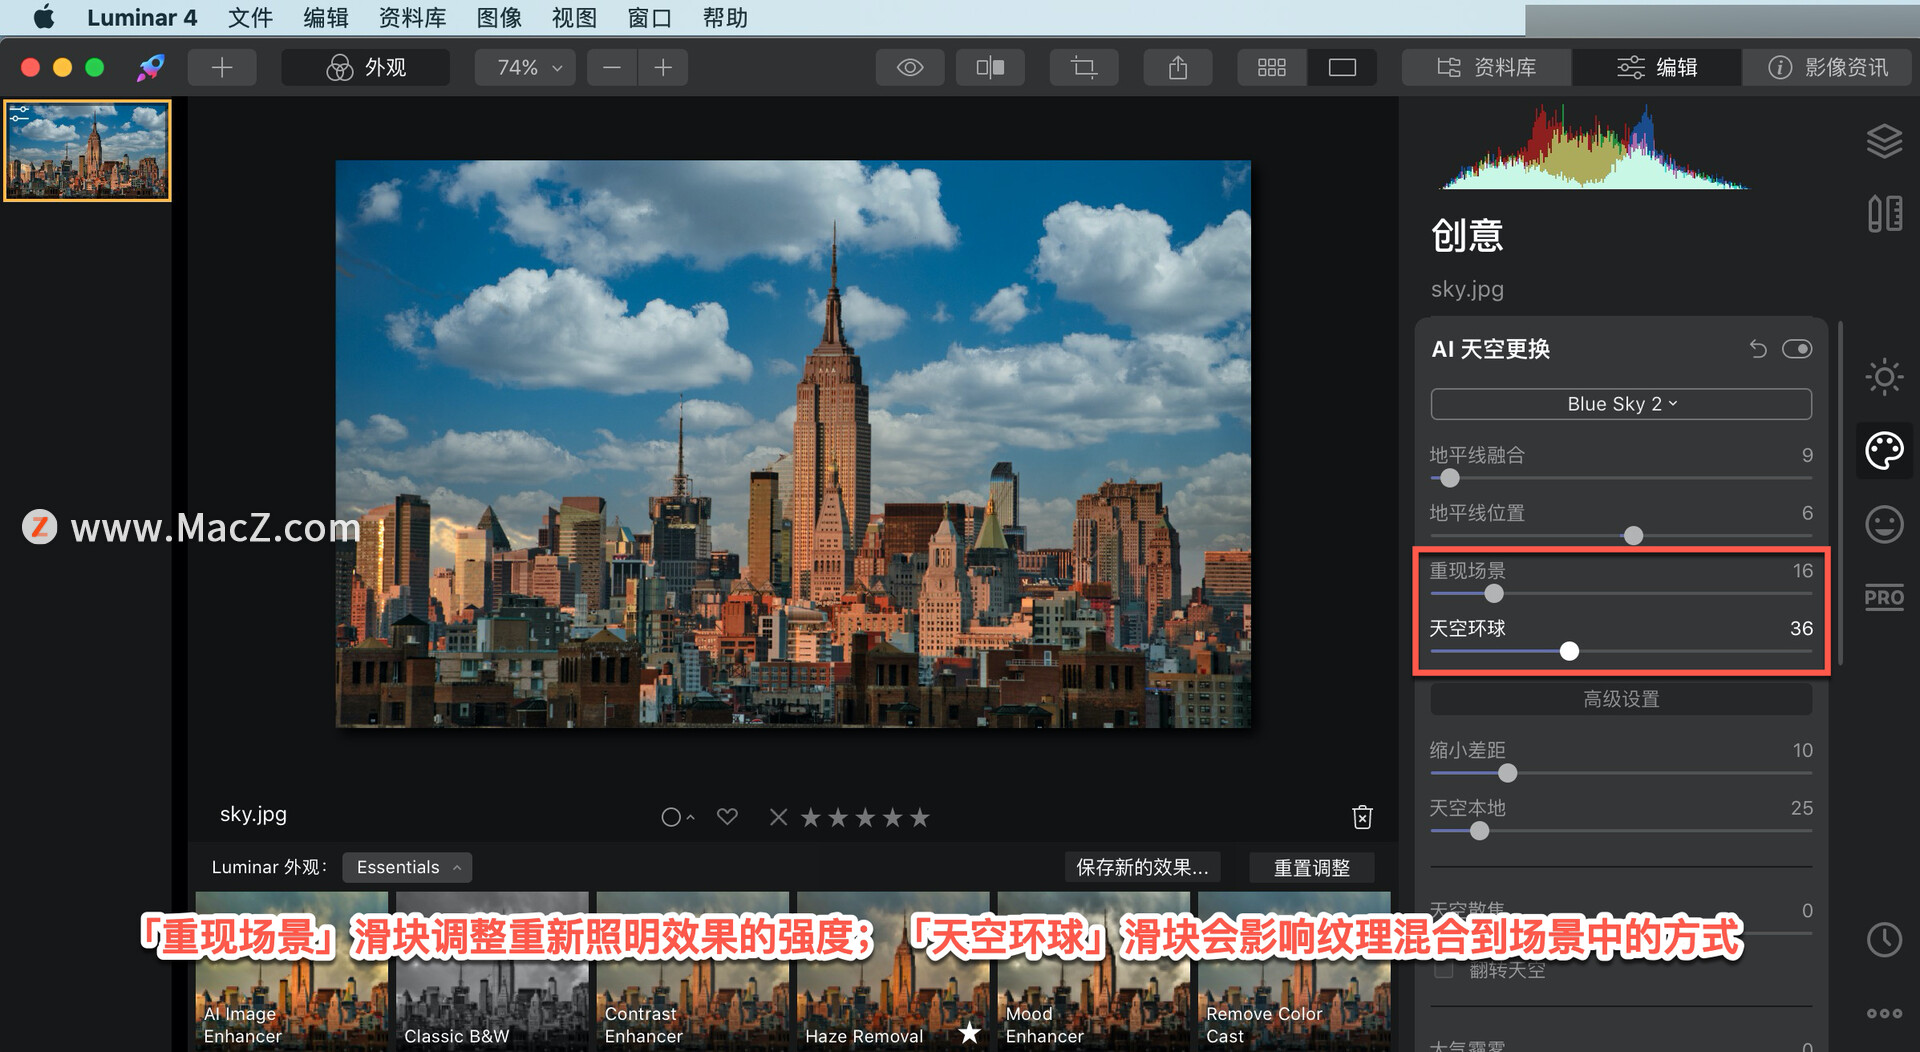Open the 帮助 menu
The image size is (1920, 1052).
[x=725, y=17]
